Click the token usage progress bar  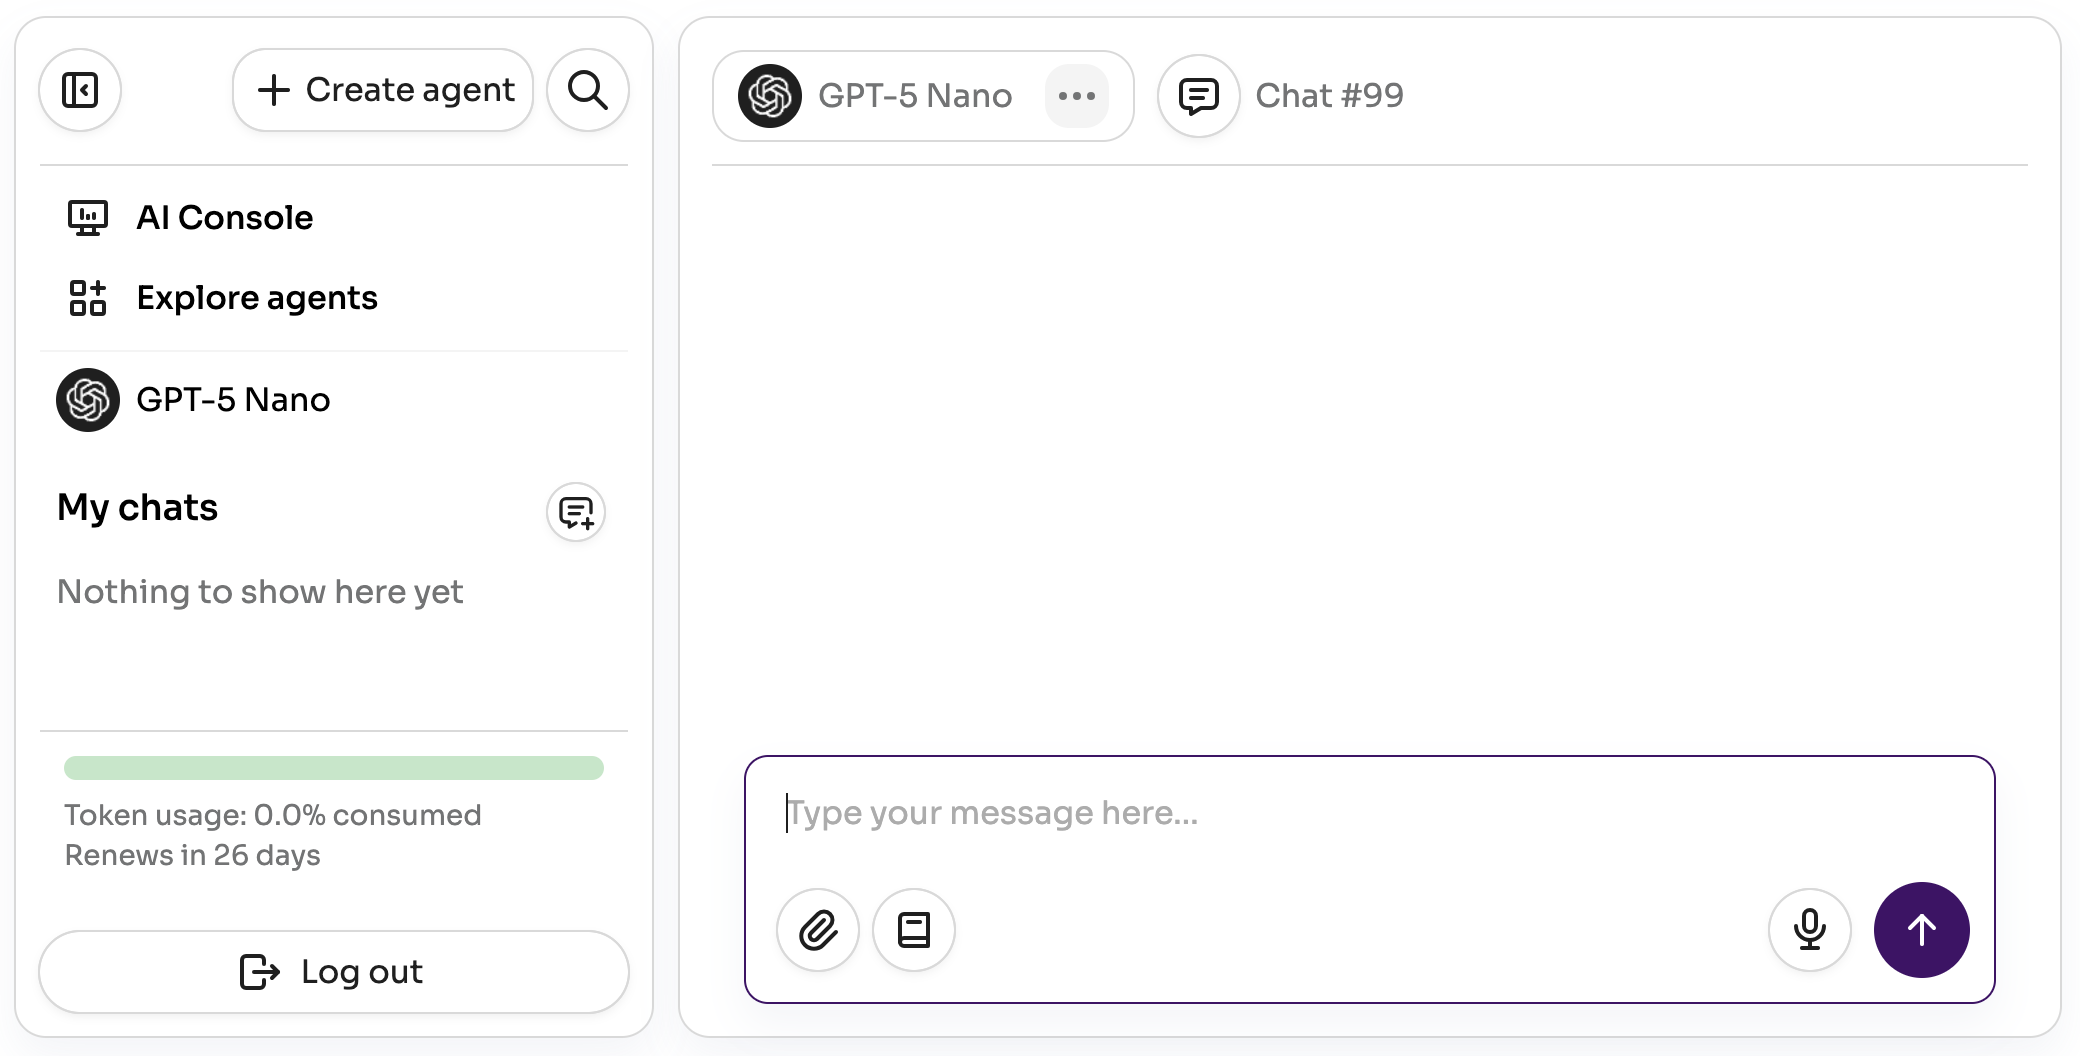click(x=334, y=768)
